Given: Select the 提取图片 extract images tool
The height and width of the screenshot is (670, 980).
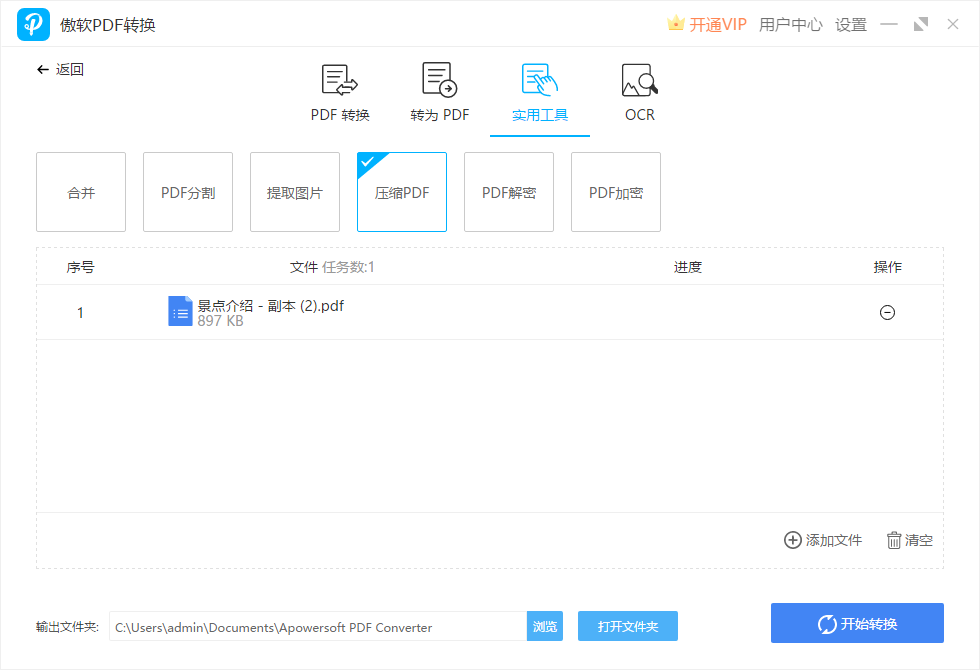Looking at the screenshot, I should tap(294, 192).
